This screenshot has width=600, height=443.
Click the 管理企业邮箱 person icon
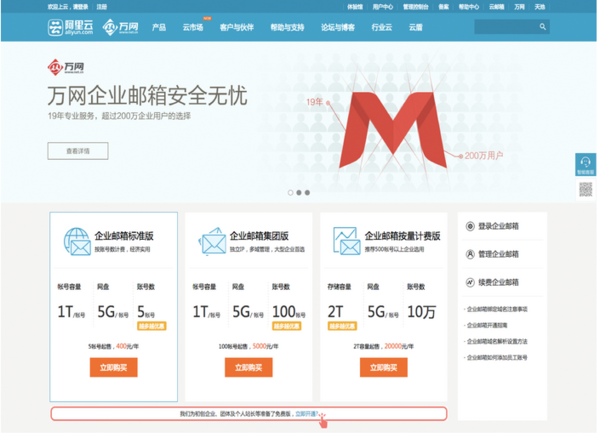470,254
